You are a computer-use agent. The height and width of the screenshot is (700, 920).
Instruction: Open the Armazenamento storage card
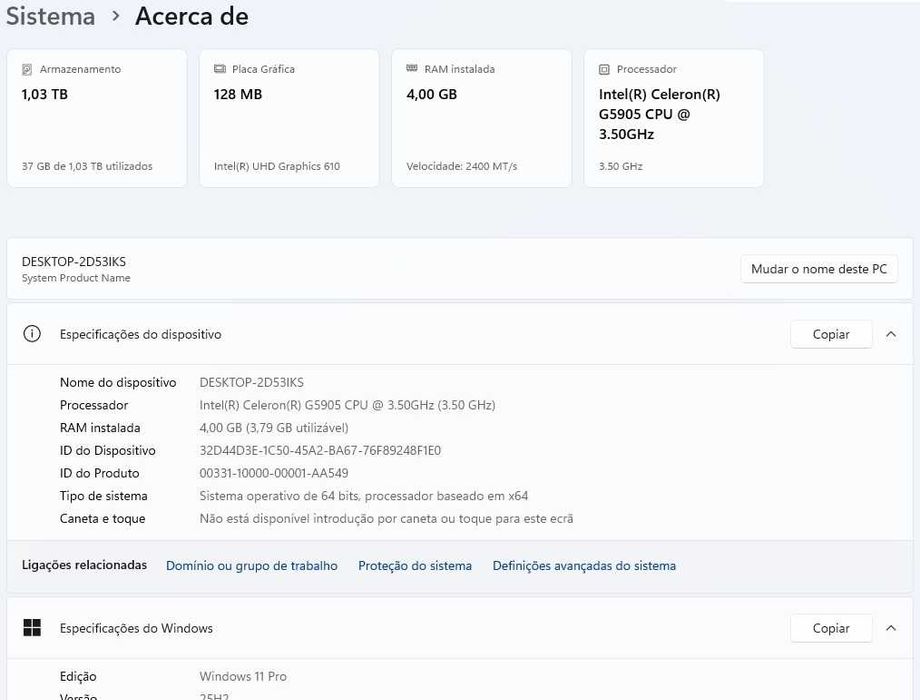(x=97, y=119)
